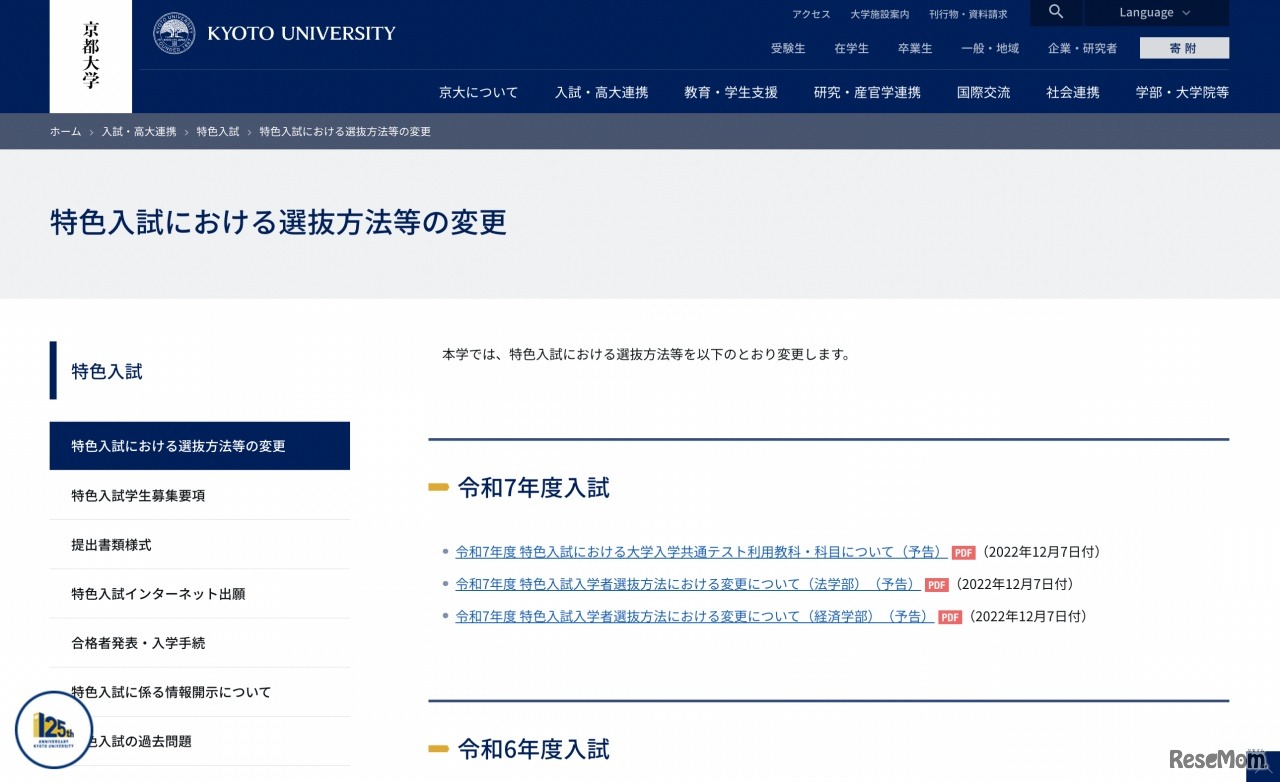
Task: Expand the 京大について menu
Action: [478, 92]
